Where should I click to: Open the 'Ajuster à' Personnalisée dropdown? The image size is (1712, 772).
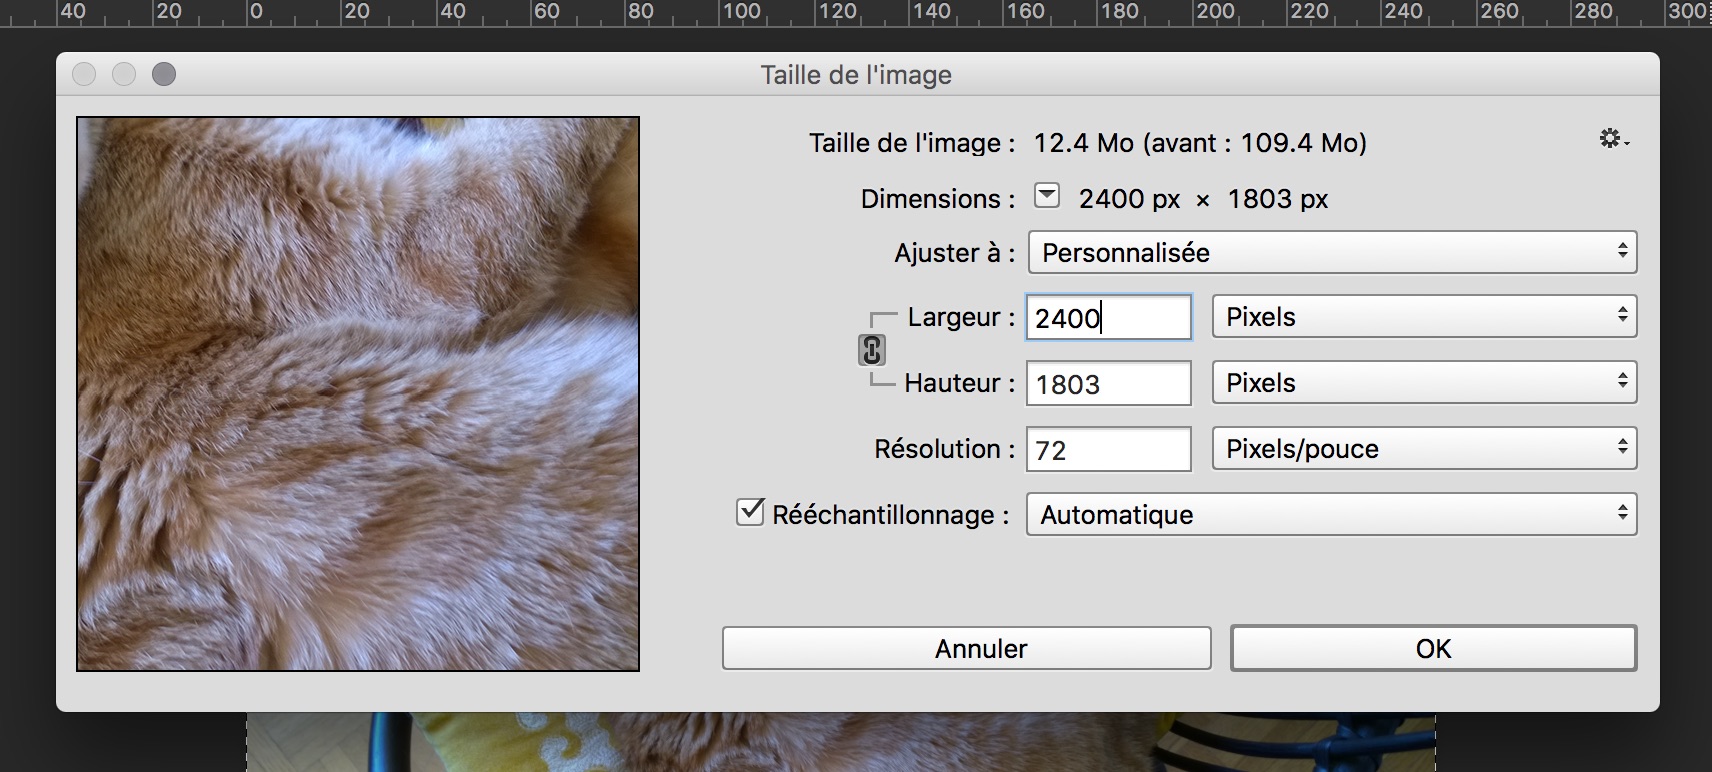tap(1331, 252)
